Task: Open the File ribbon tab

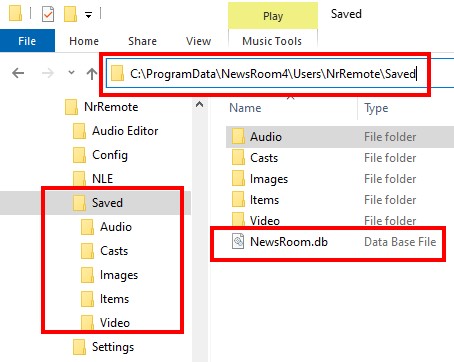Action: 27,41
